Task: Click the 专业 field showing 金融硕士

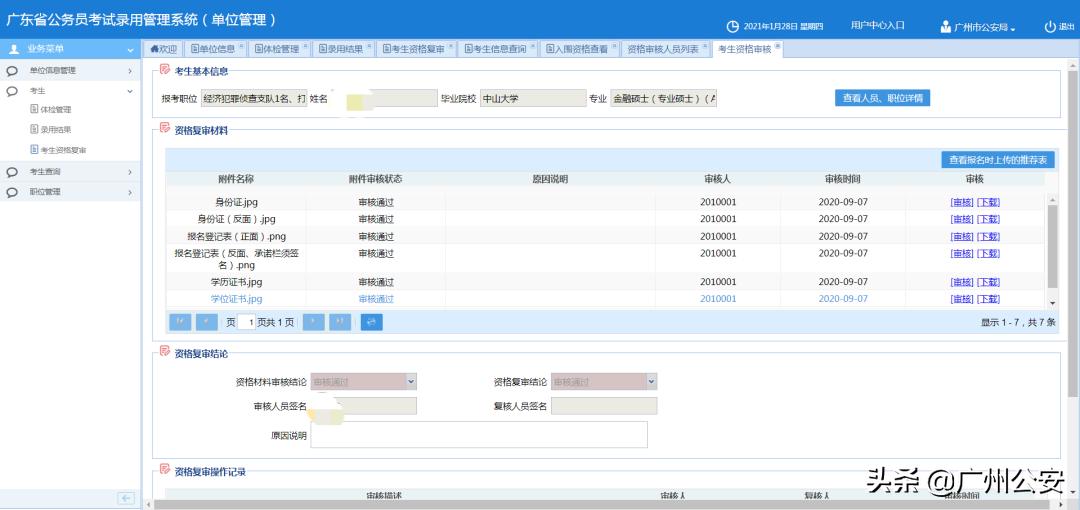Action: coord(663,99)
